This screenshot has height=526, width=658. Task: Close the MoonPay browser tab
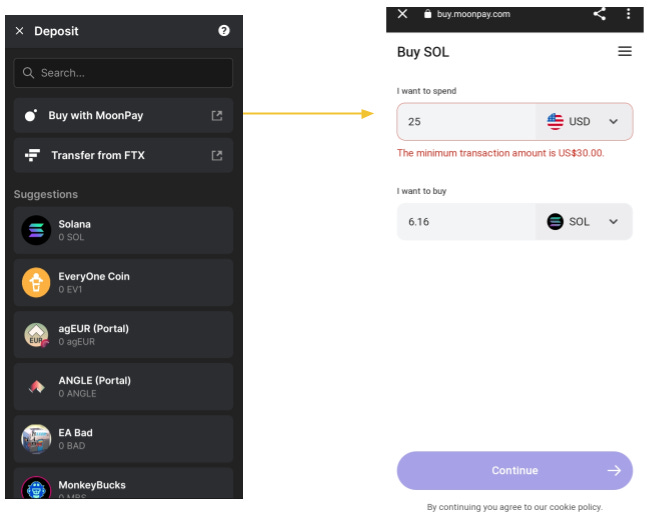click(x=402, y=14)
